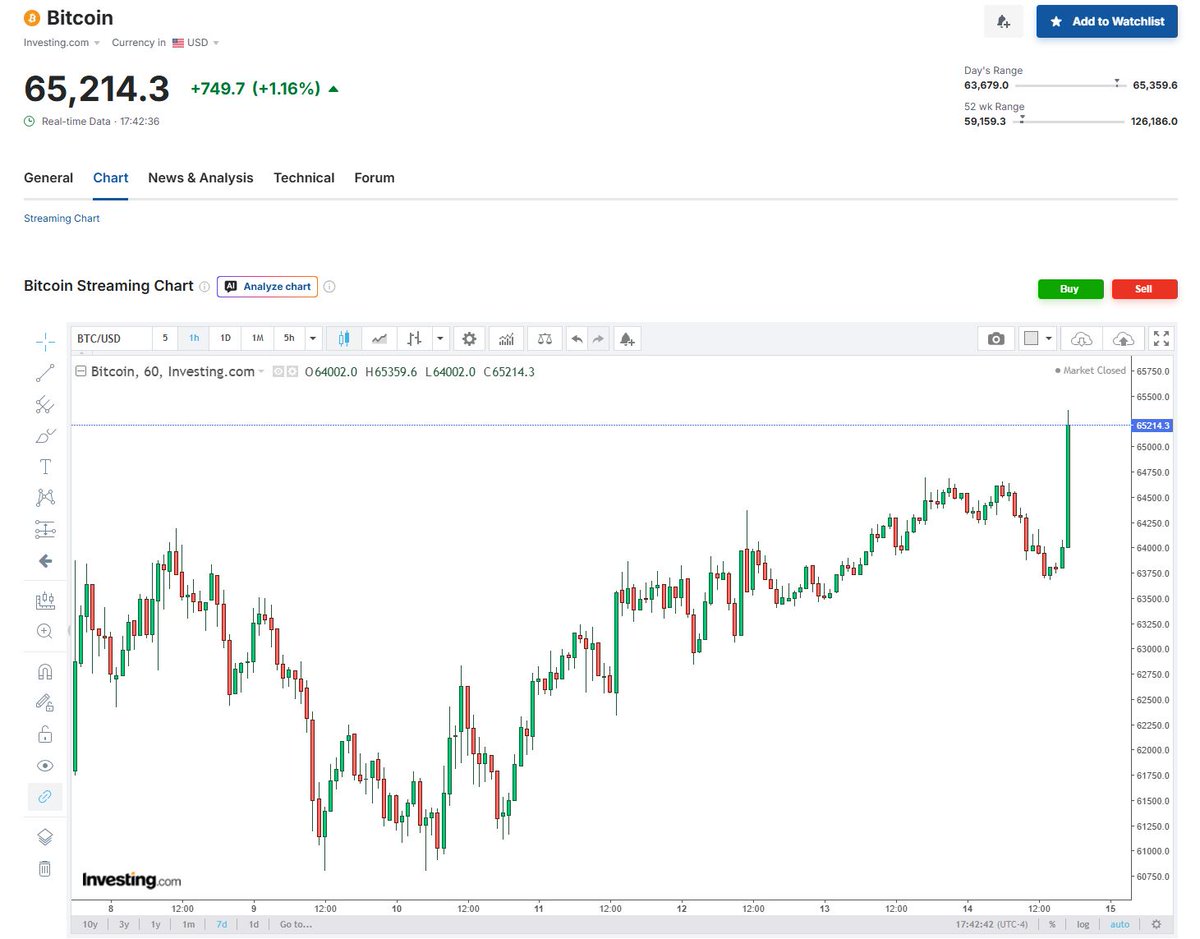Toggle percentage scale button
This screenshot has height=939, width=1200.
pos(1052,924)
